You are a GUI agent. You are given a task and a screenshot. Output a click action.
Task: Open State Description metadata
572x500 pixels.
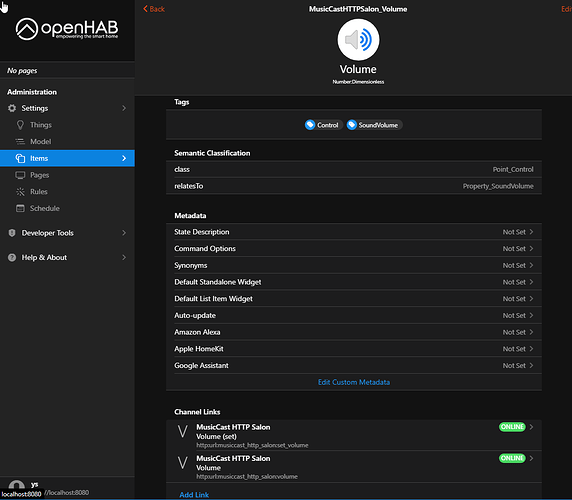tap(353, 232)
